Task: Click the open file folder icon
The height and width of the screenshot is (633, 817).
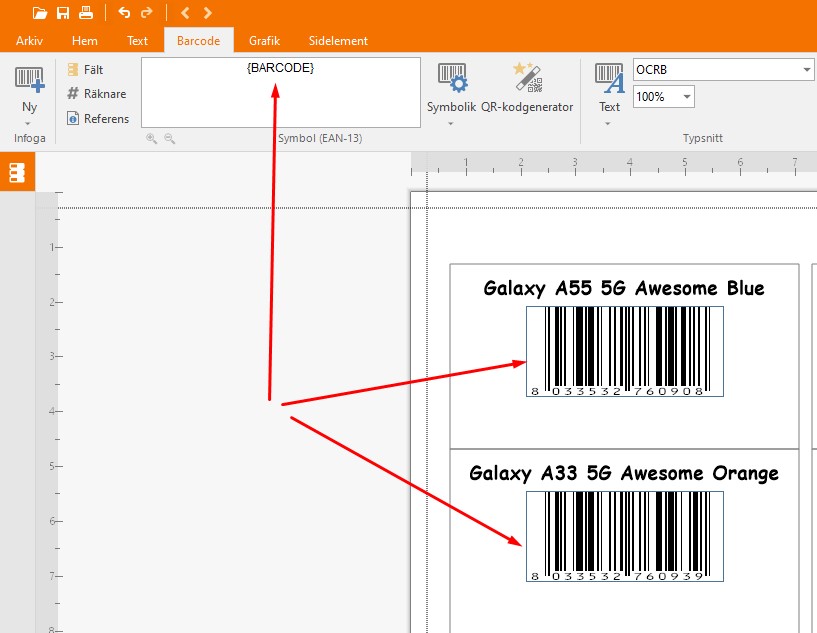Action: tap(40, 13)
